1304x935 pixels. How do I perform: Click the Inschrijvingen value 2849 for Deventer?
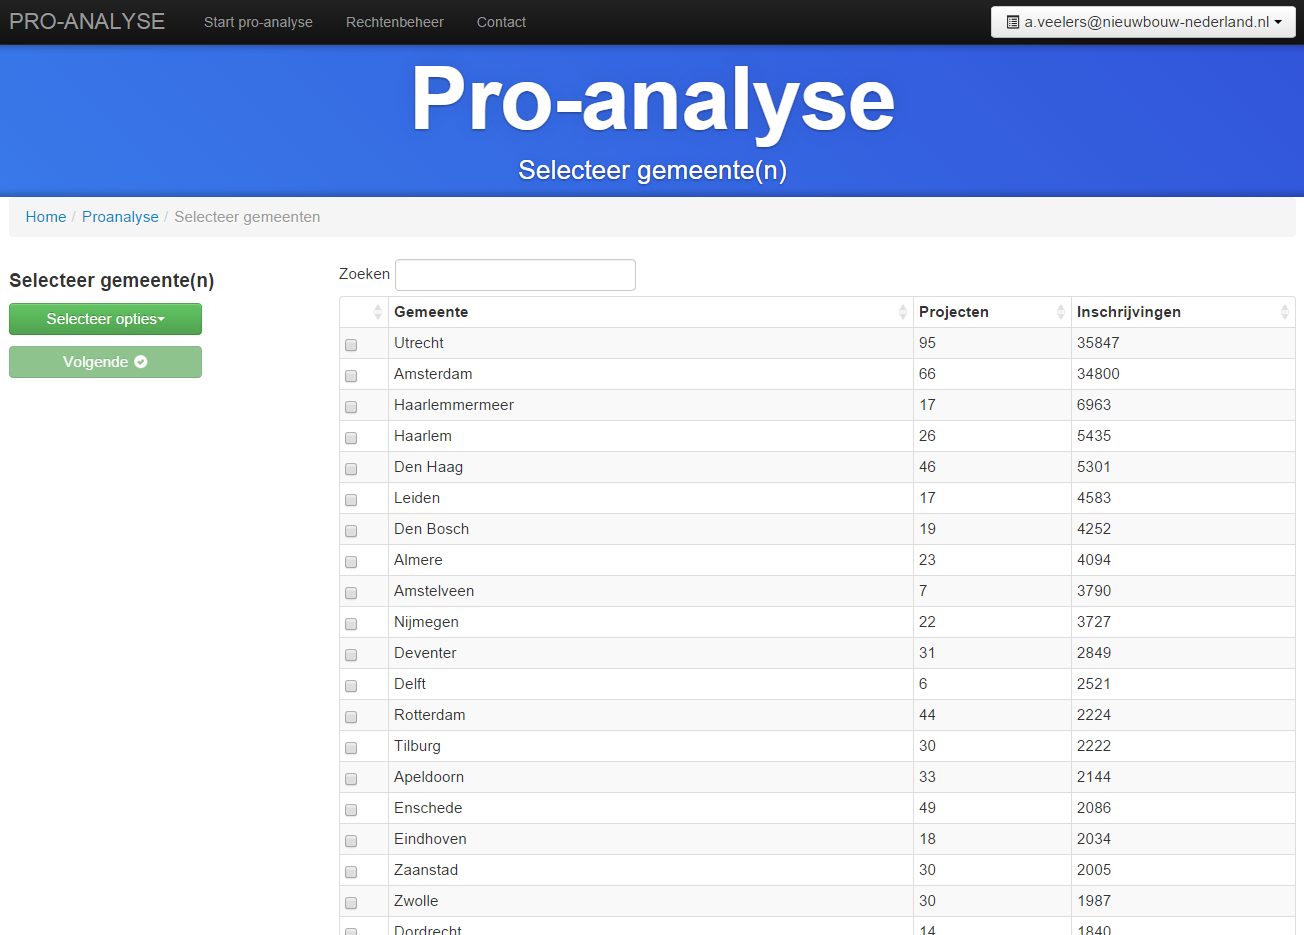click(x=1094, y=653)
